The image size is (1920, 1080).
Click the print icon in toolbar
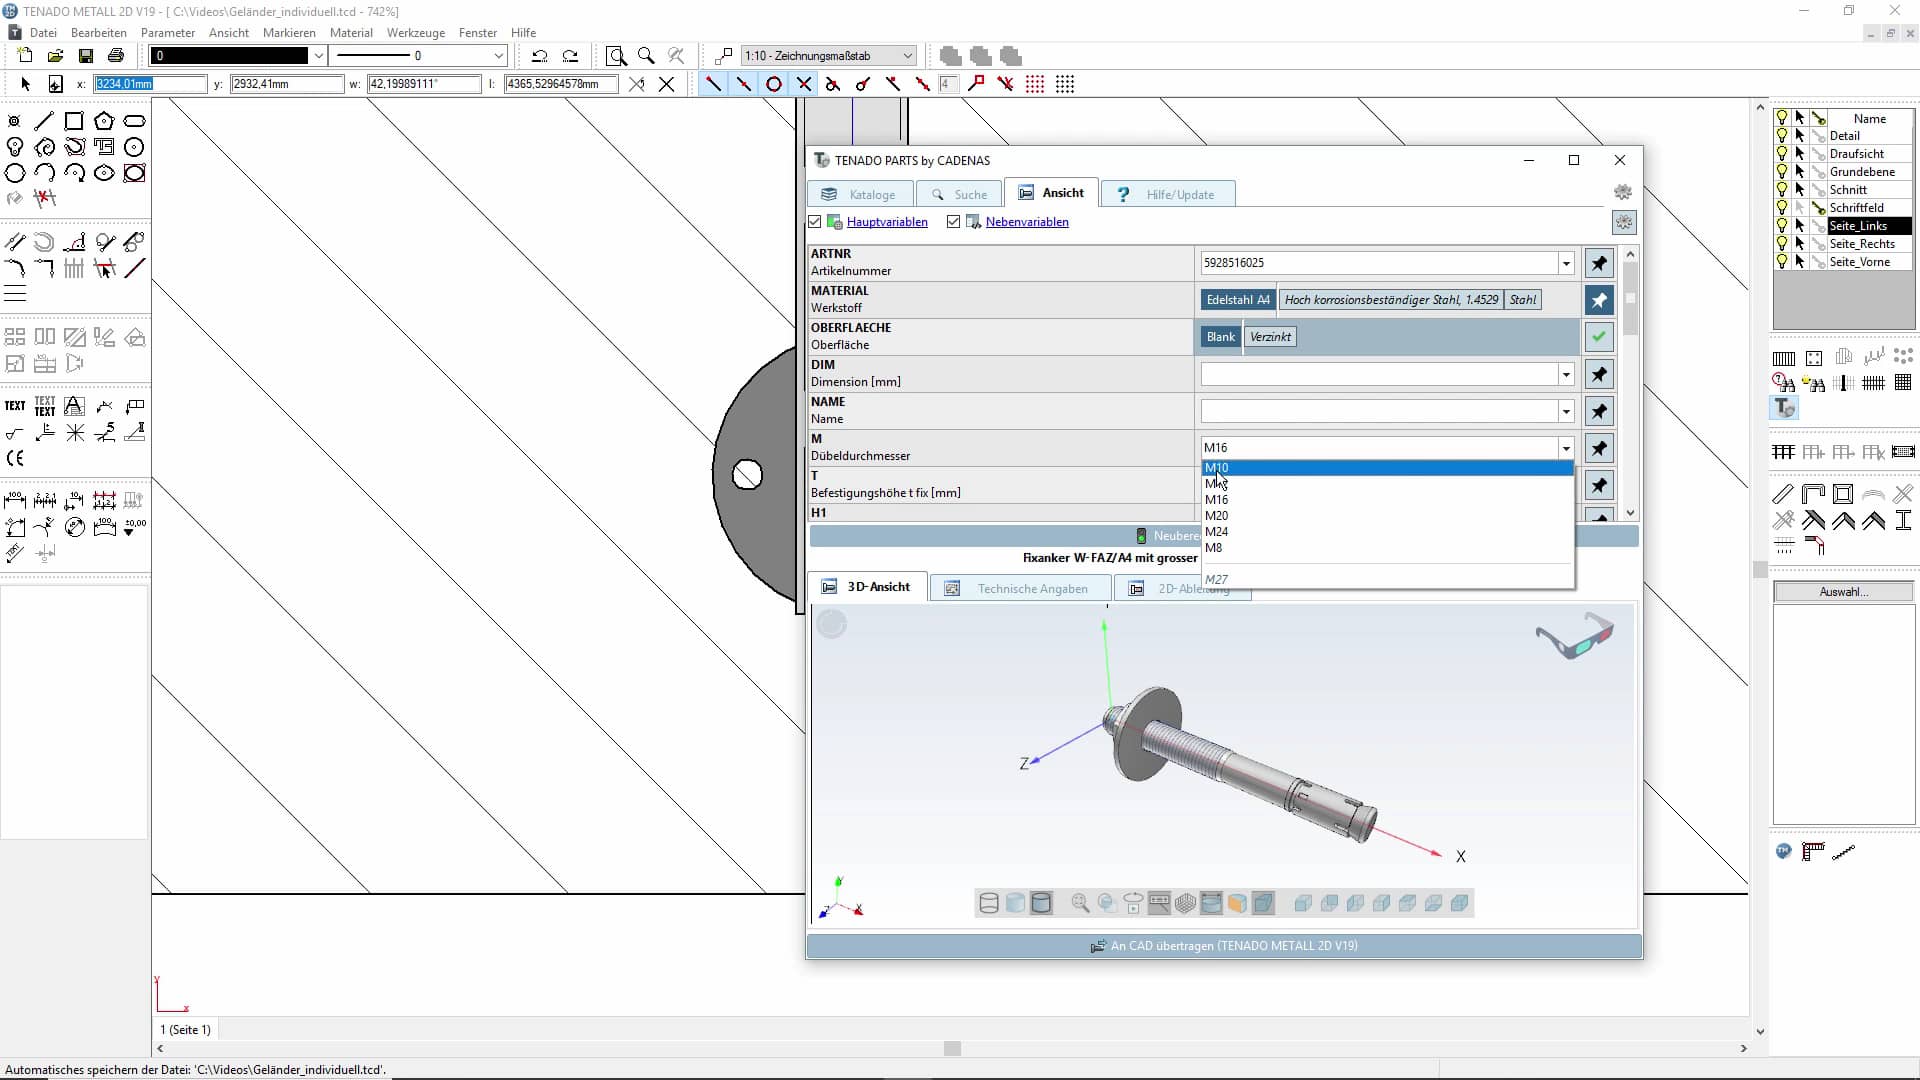coord(116,56)
